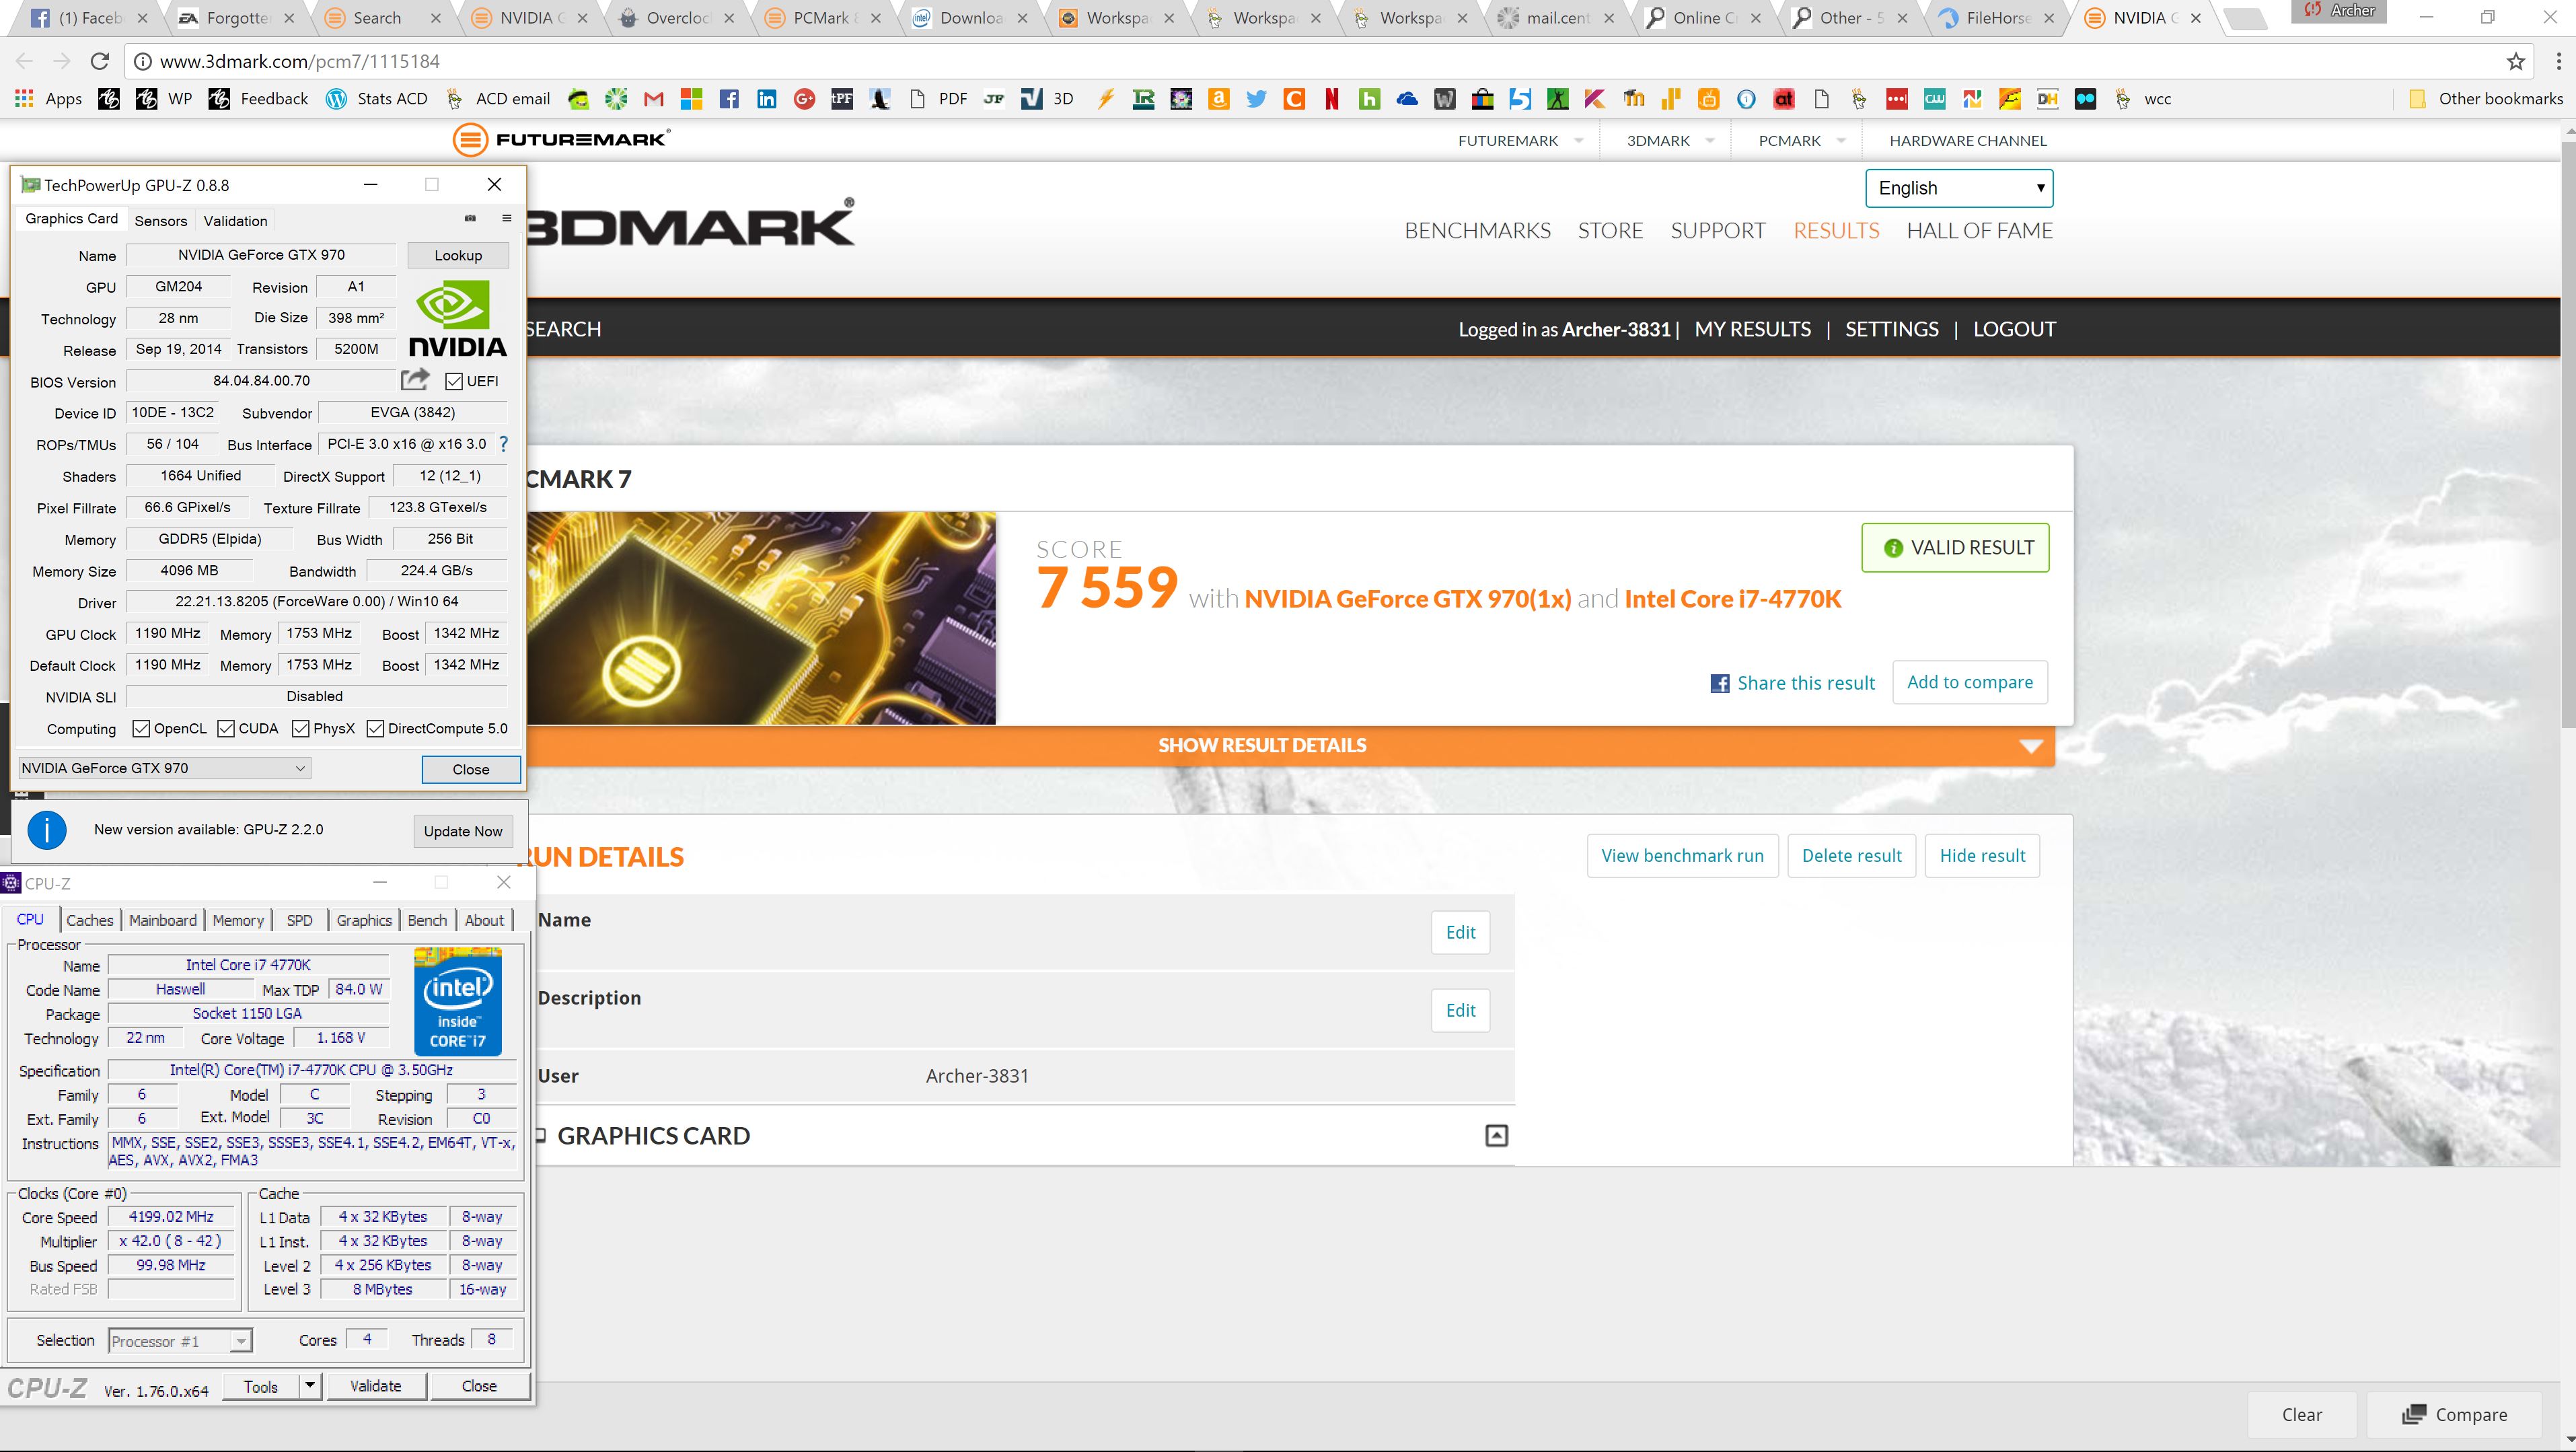Screen dimensions: 2576x1452
Task: Open the Processor #1 selection dropdown
Action: (180, 1341)
